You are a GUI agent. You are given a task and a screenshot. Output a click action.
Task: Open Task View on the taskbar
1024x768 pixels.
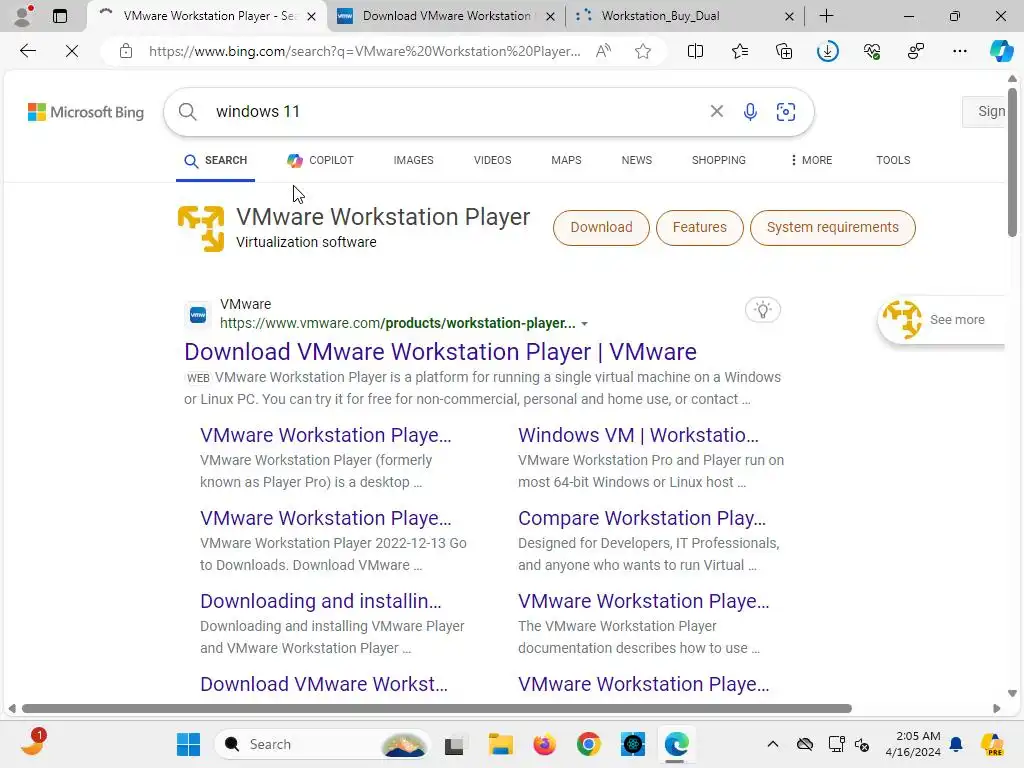(454, 744)
